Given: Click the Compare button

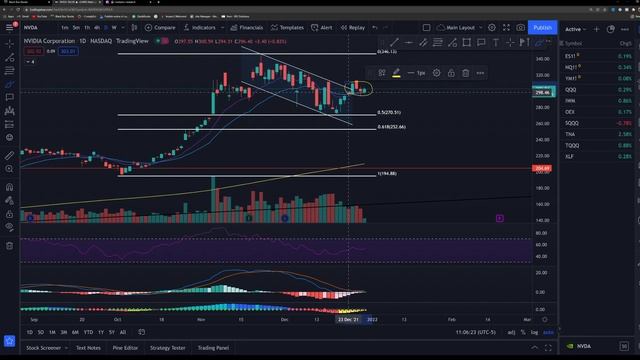Looking at the screenshot, I should click(160, 27).
